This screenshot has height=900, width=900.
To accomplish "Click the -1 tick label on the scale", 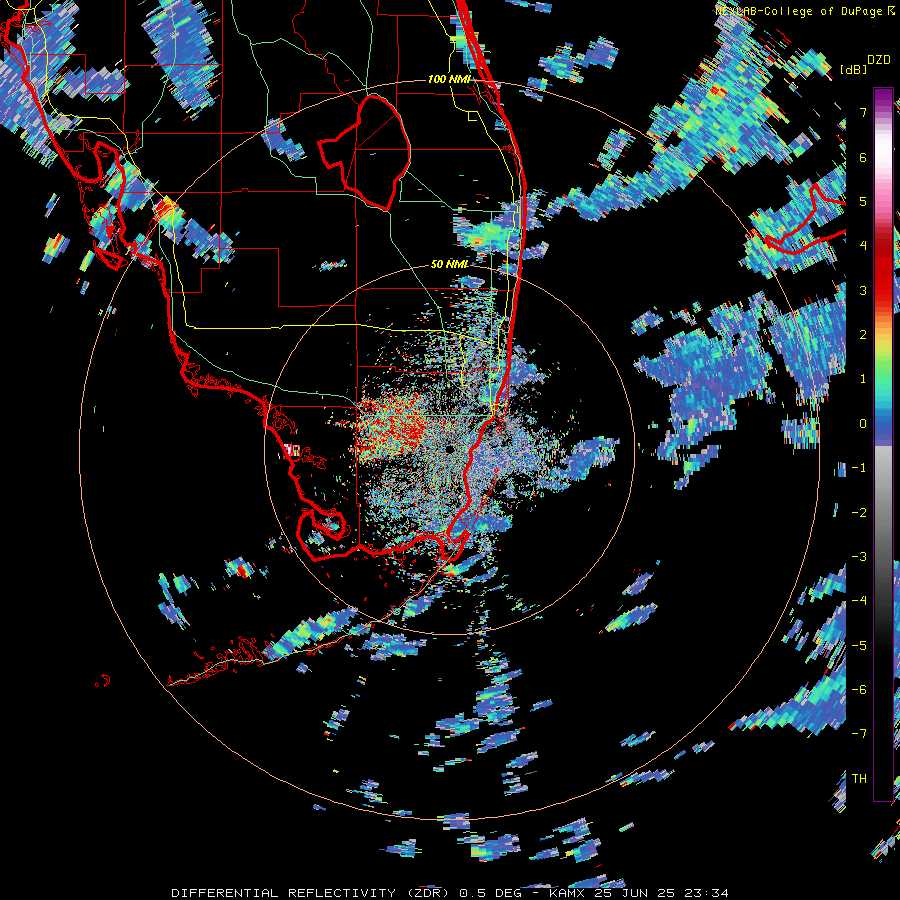I will coord(859,468).
